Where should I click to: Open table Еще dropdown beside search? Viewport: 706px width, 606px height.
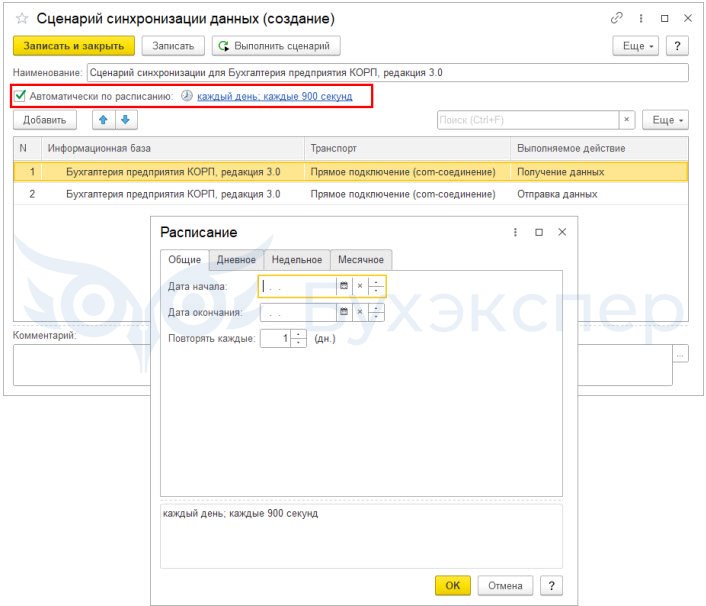[x=665, y=120]
